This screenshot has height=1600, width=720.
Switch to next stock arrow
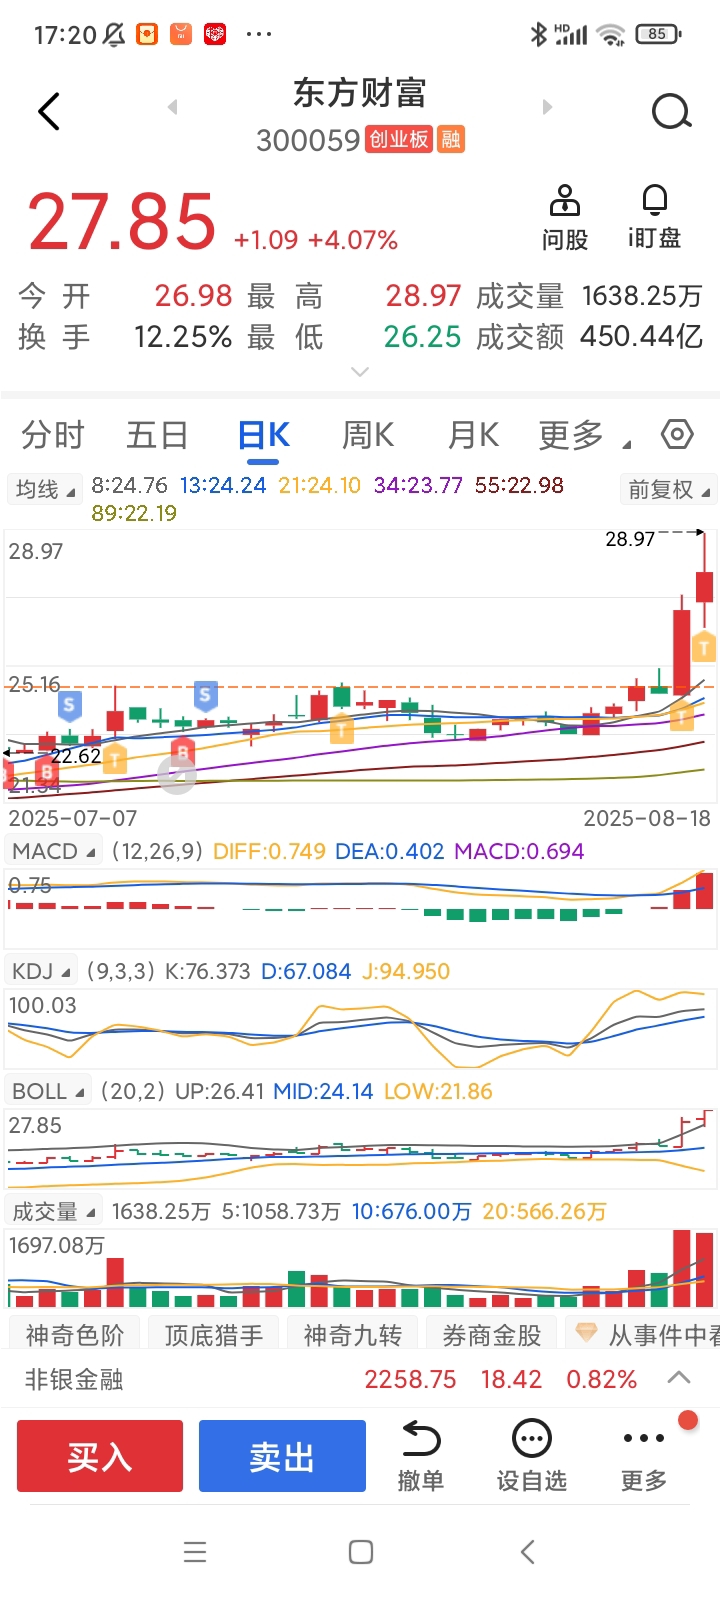[547, 107]
